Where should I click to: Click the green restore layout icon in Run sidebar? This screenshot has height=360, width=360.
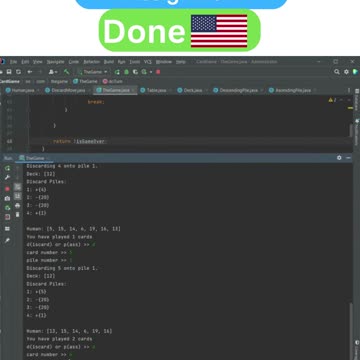pos(7,208)
